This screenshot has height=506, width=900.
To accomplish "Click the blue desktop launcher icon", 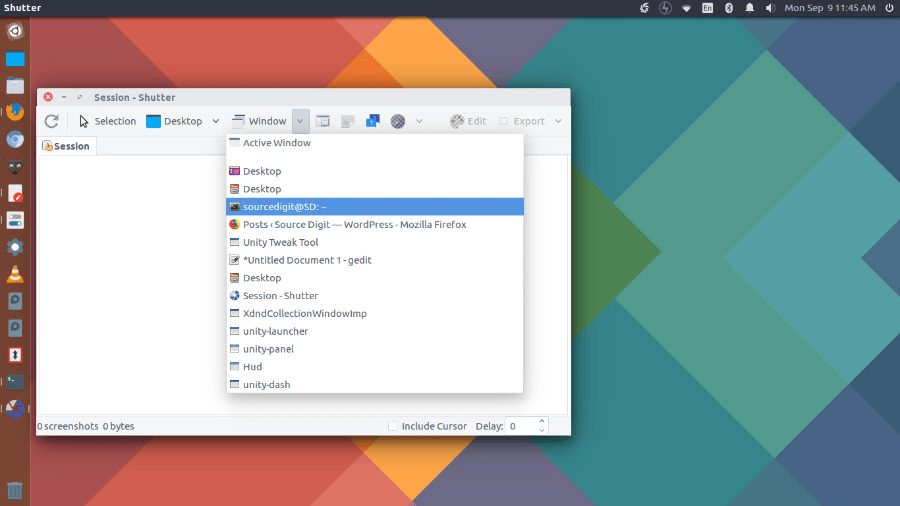I will 15,59.
